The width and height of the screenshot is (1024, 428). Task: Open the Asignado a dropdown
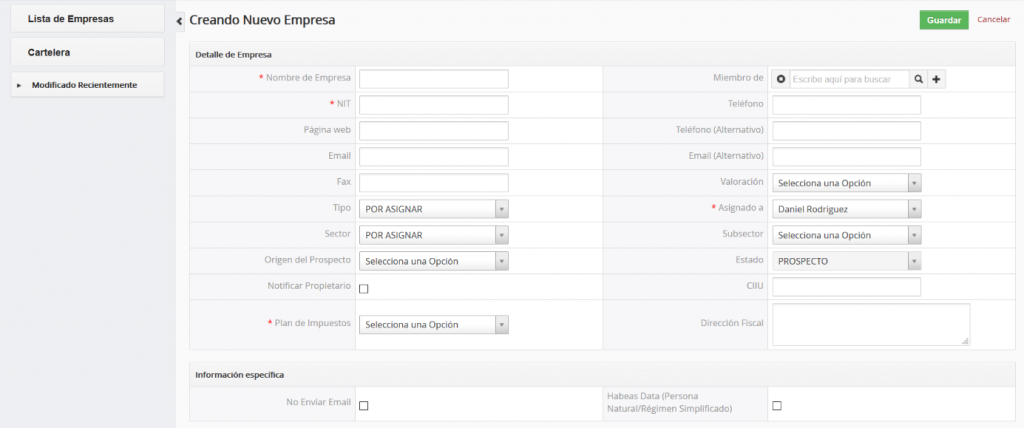(x=846, y=209)
